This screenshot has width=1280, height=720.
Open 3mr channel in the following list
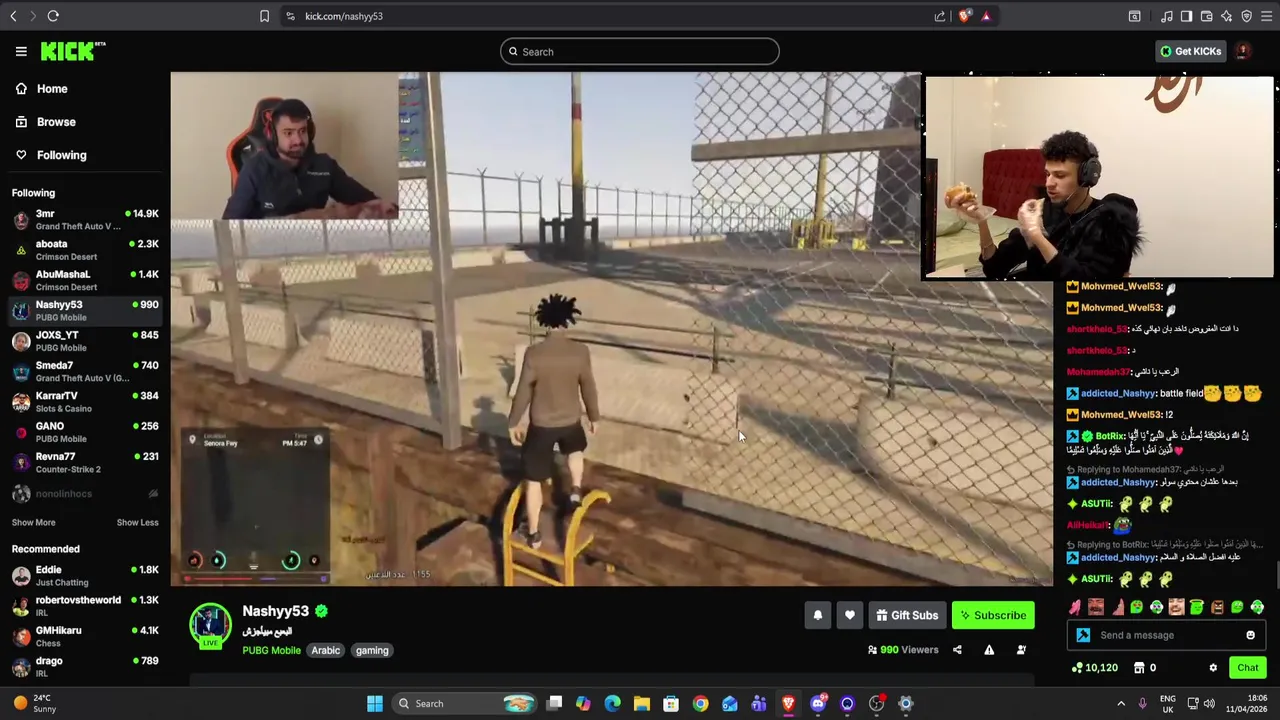click(85, 220)
